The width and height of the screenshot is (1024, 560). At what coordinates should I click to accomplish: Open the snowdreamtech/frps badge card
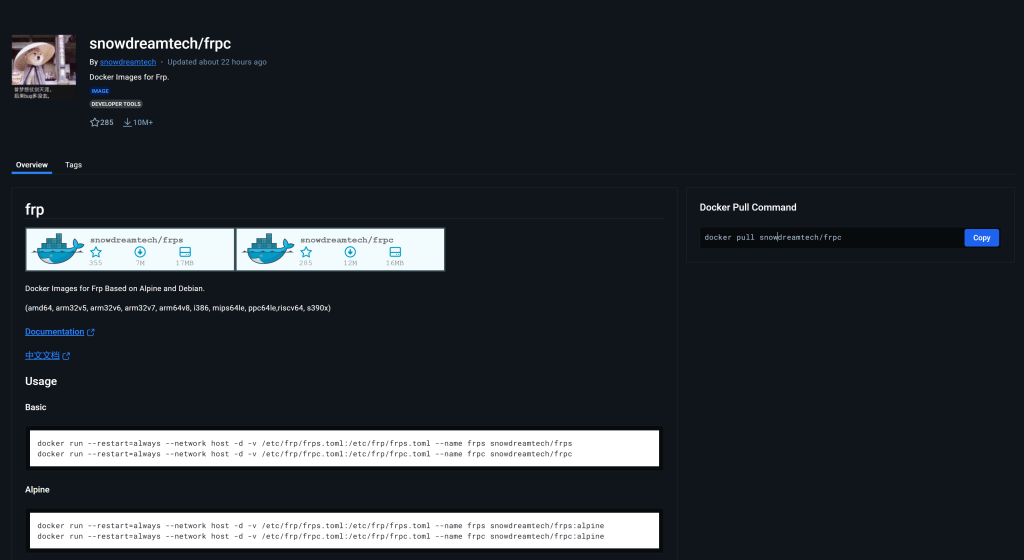tap(130, 249)
